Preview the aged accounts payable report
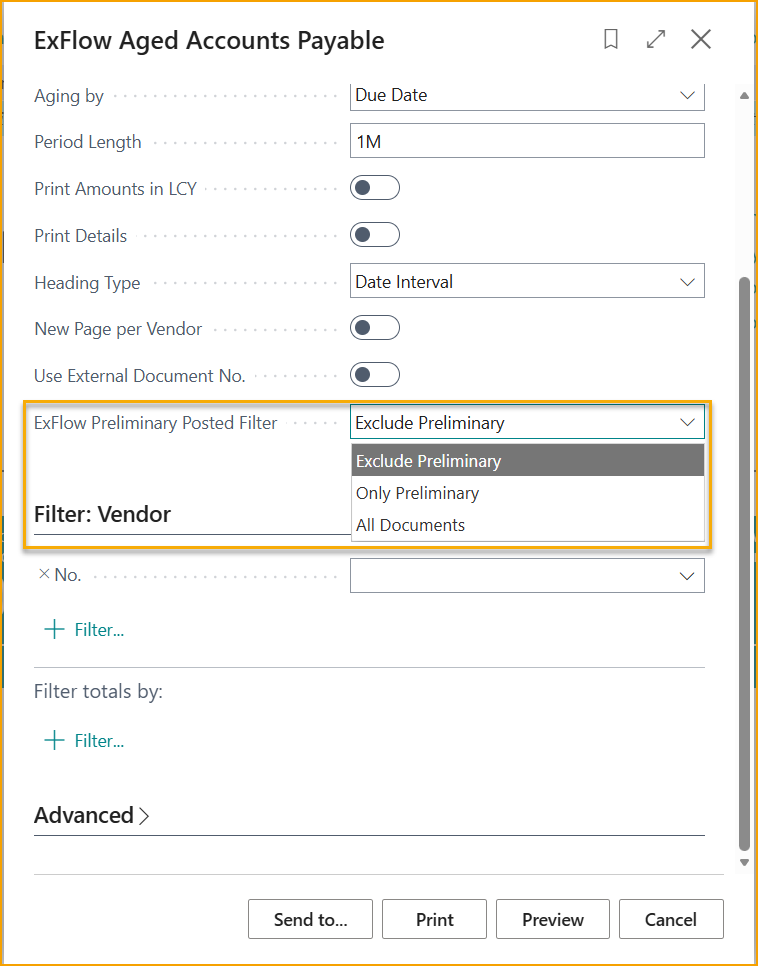The image size is (758, 966). pyautogui.click(x=553, y=919)
